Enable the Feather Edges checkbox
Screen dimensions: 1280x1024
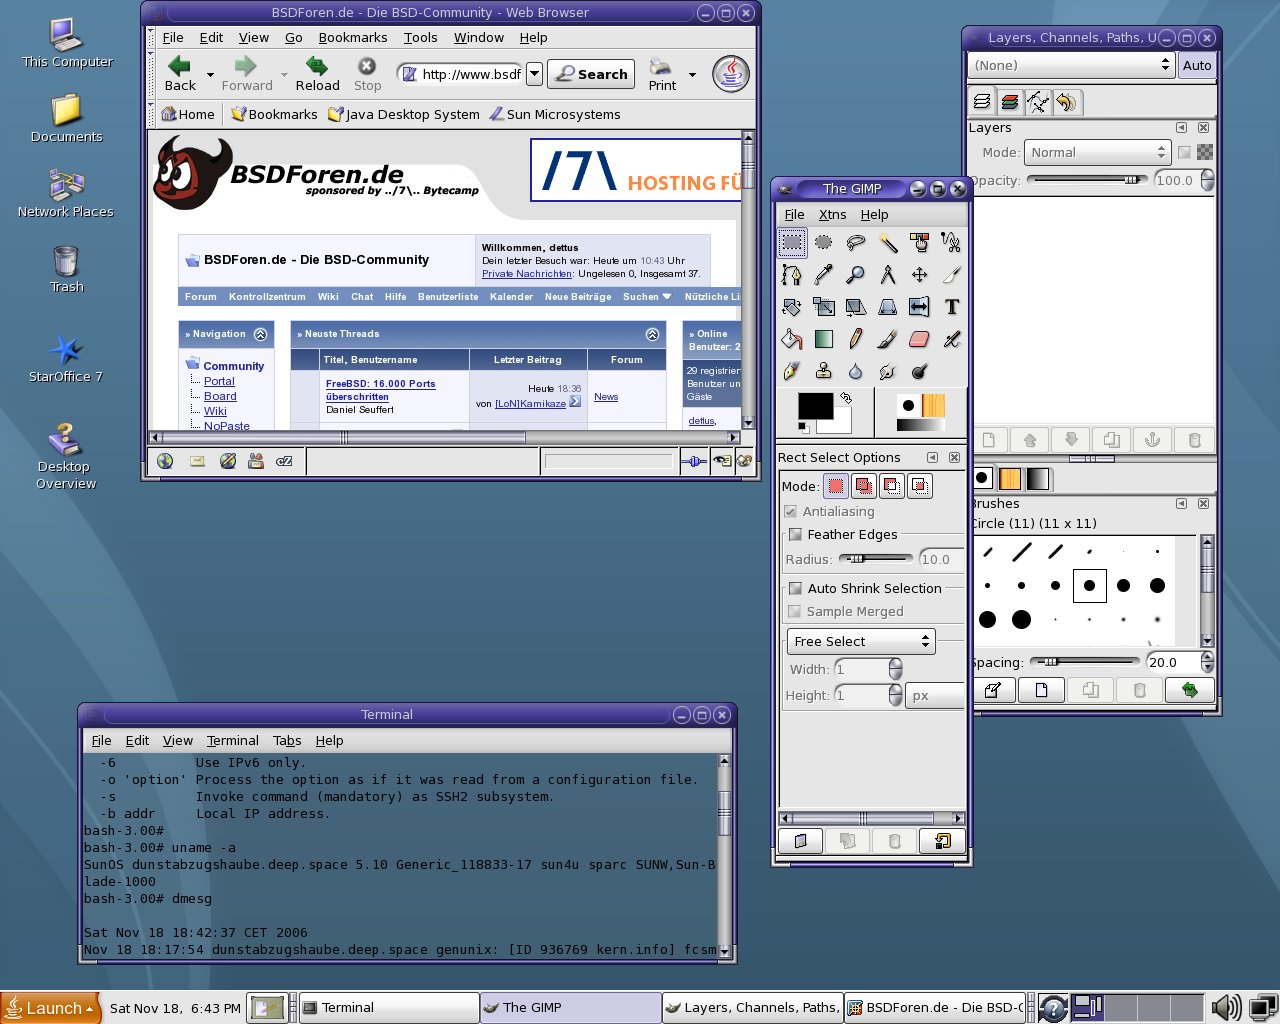point(795,534)
